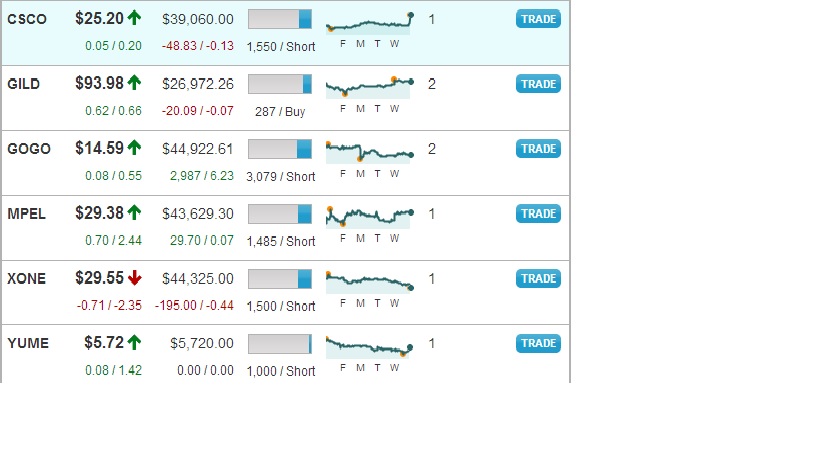The height and width of the screenshot is (460, 819).
Task: Click the TRADE button for YUME
Action: [538, 343]
